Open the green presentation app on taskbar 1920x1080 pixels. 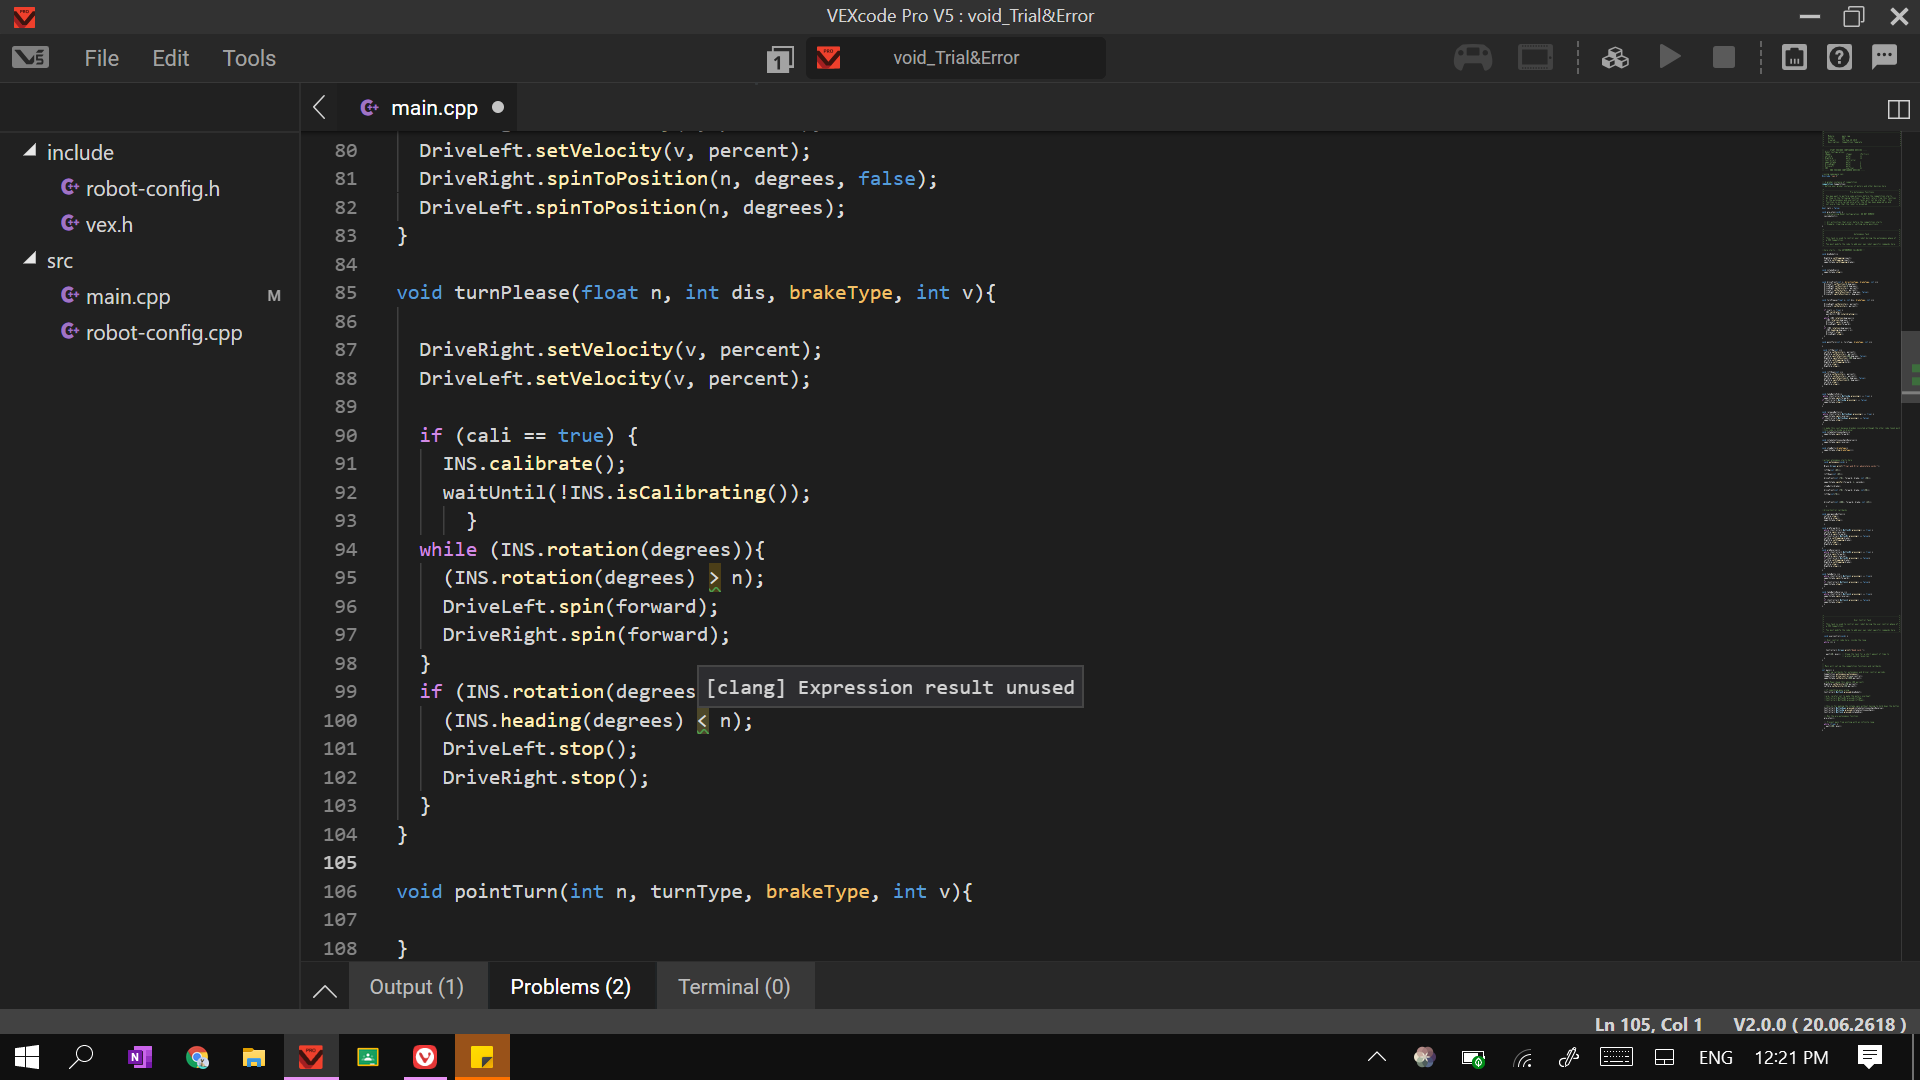[x=368, y=1057]
